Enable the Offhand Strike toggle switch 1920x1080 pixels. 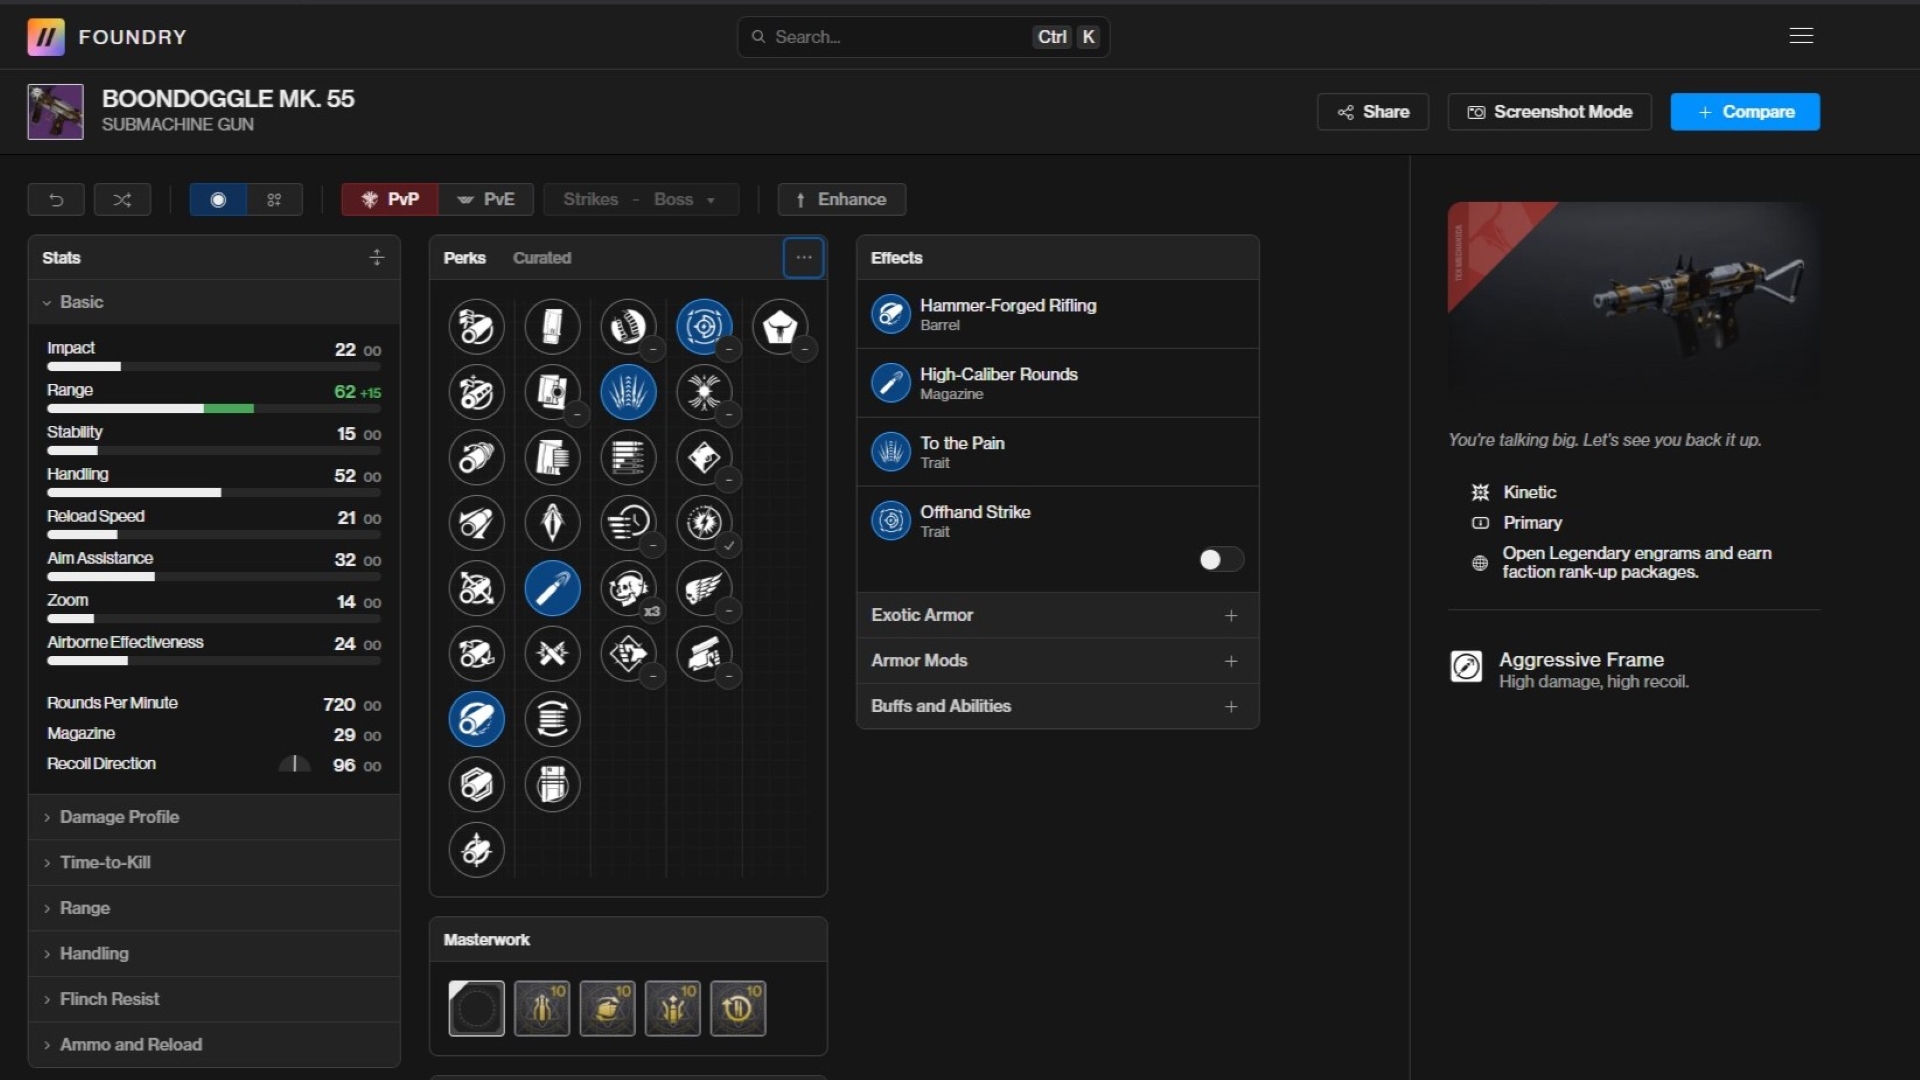point(1220,559)
